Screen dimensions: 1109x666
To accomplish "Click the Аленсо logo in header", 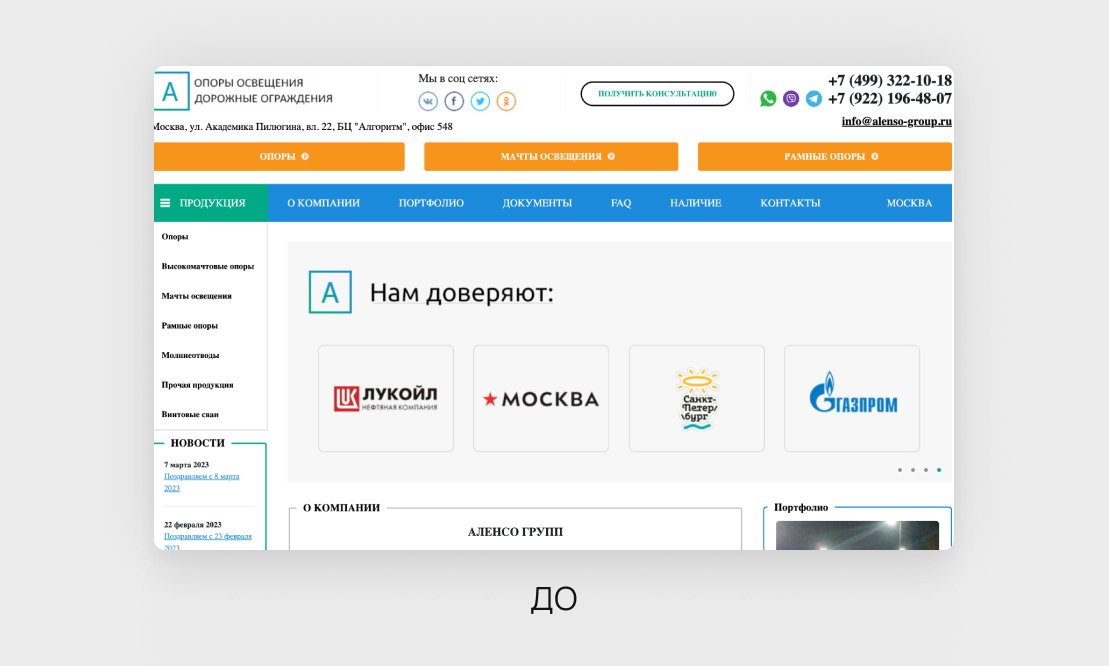I will tap(171, 91).
